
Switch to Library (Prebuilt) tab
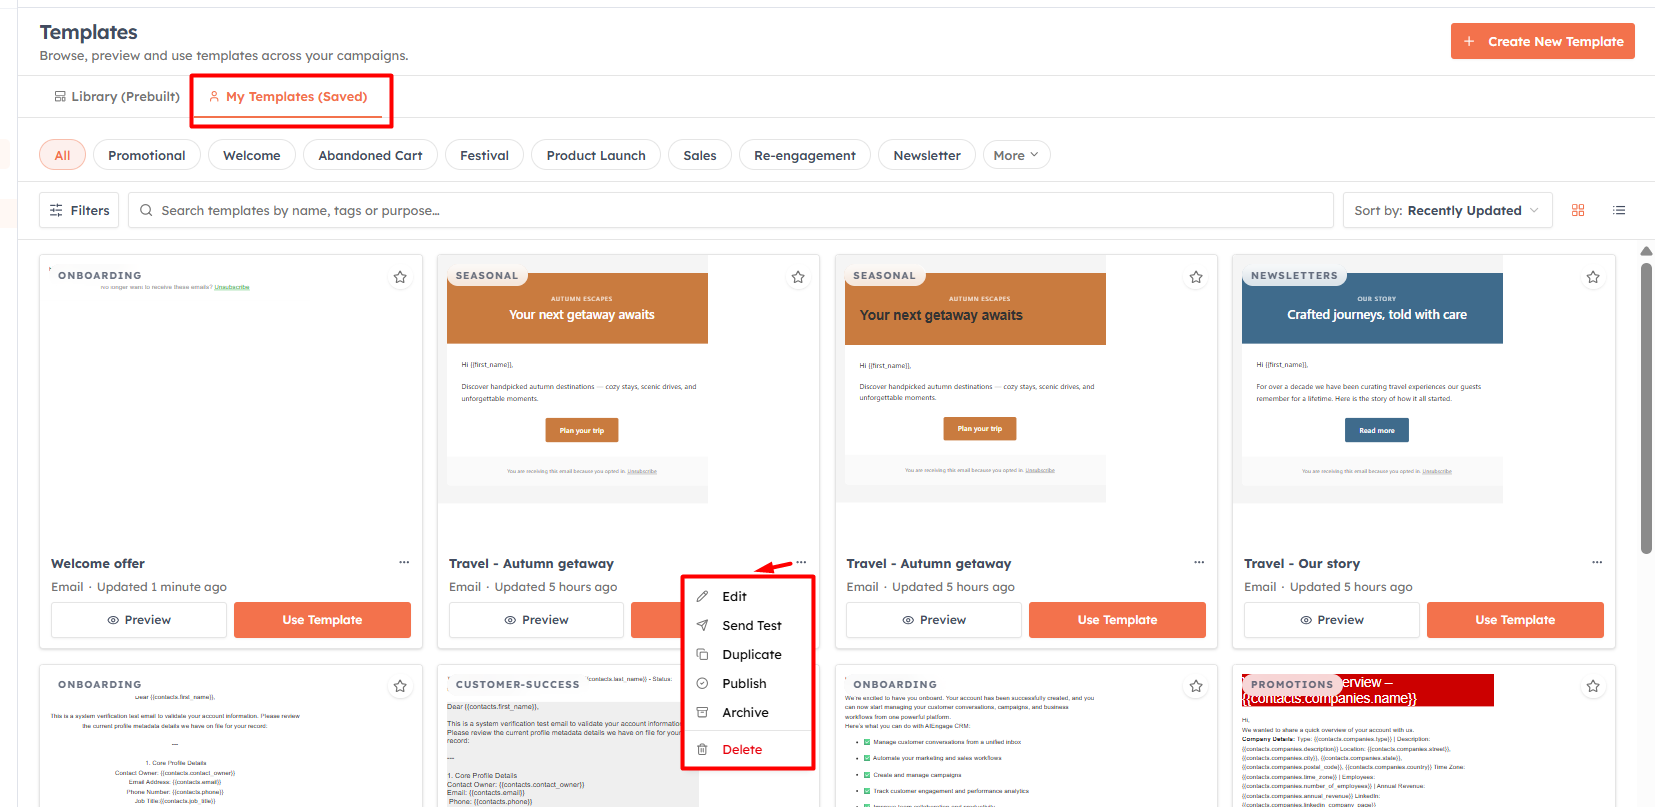tap(116, 97)
